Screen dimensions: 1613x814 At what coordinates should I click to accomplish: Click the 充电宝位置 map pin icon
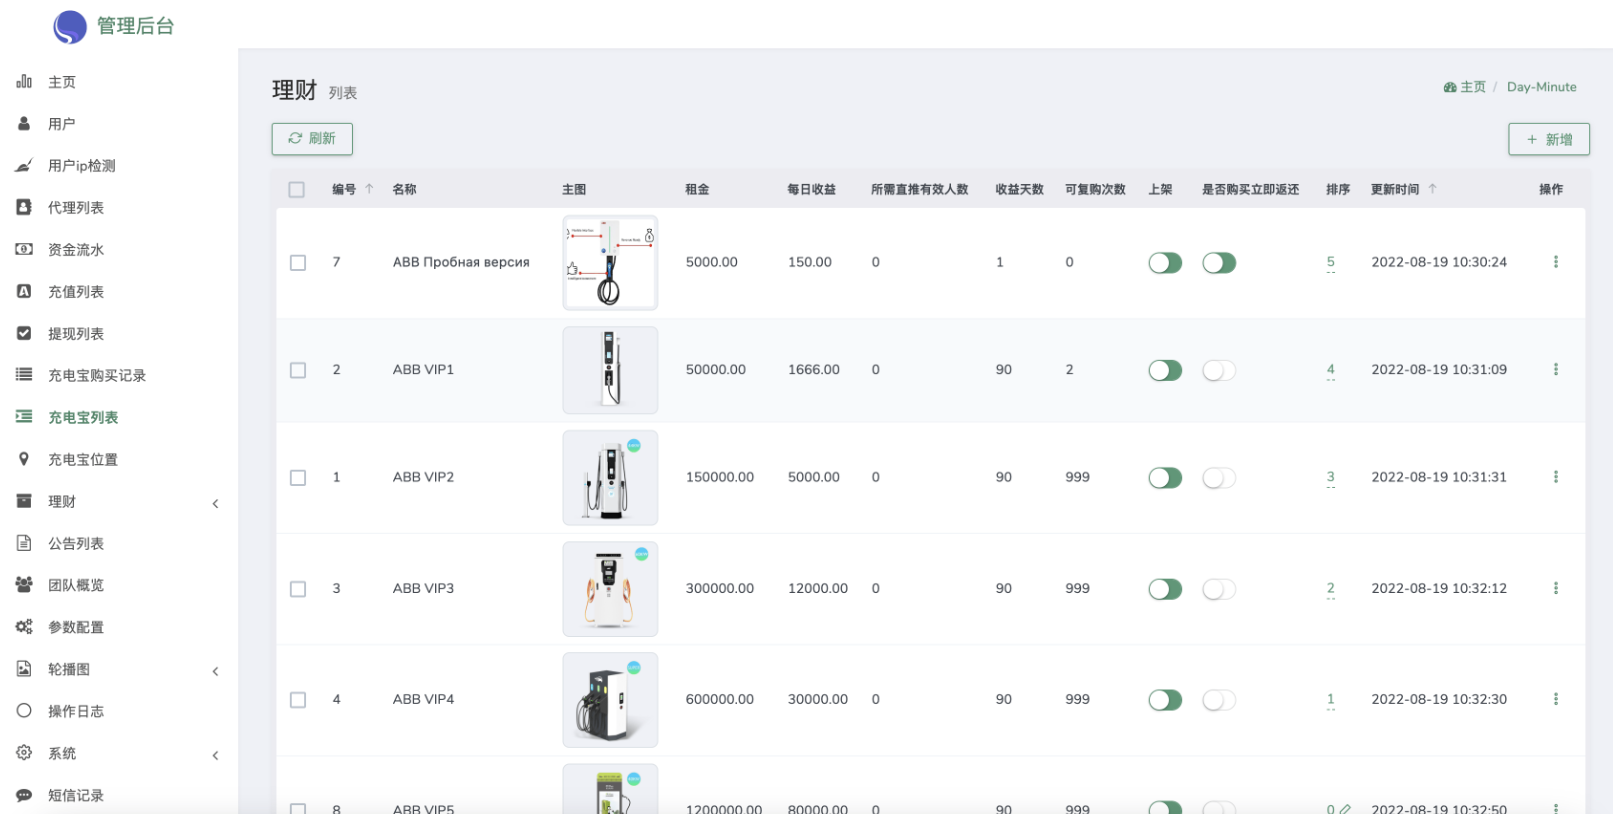[24, 459]
